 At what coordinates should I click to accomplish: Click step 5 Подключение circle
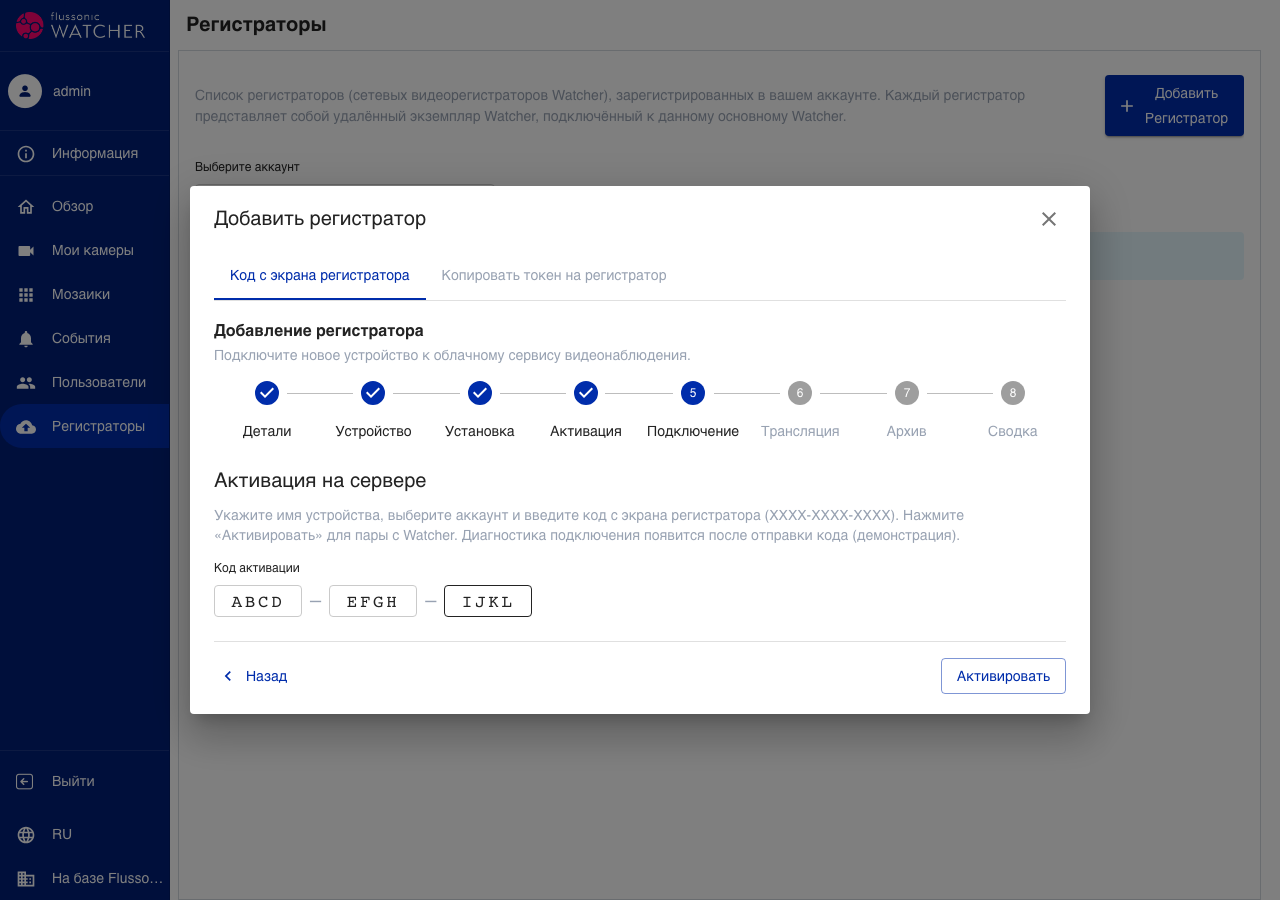[x=693, y=393]
